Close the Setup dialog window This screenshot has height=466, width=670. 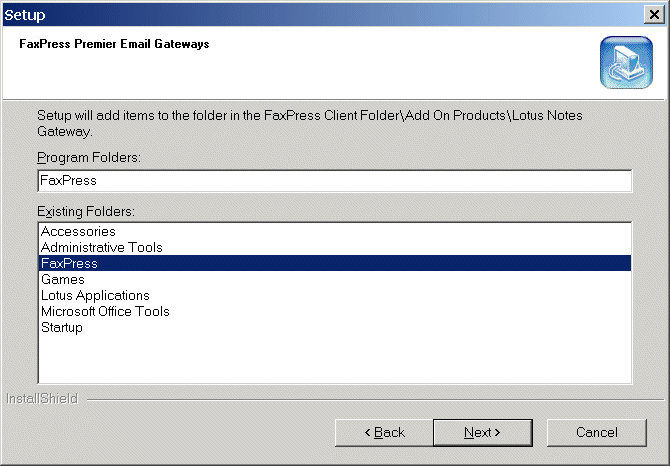tap(654, 15)
